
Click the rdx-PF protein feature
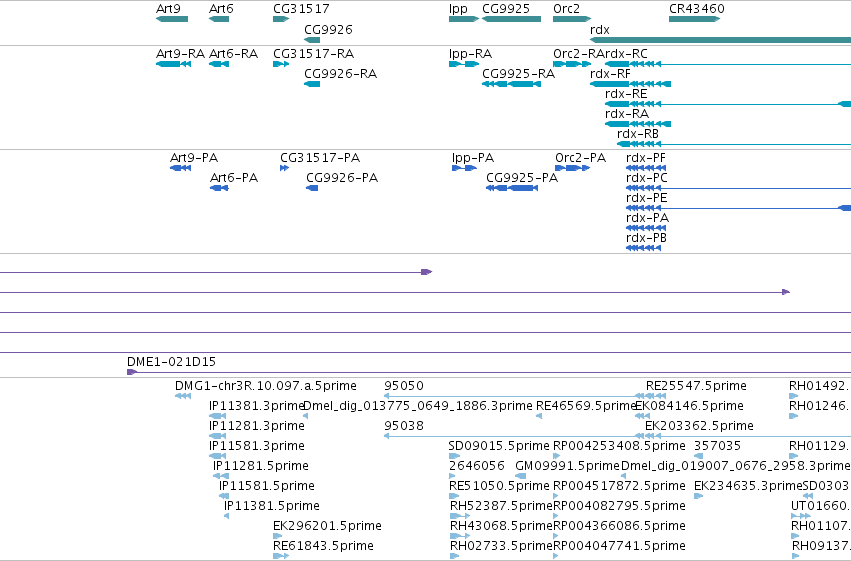tap(646, 168)
